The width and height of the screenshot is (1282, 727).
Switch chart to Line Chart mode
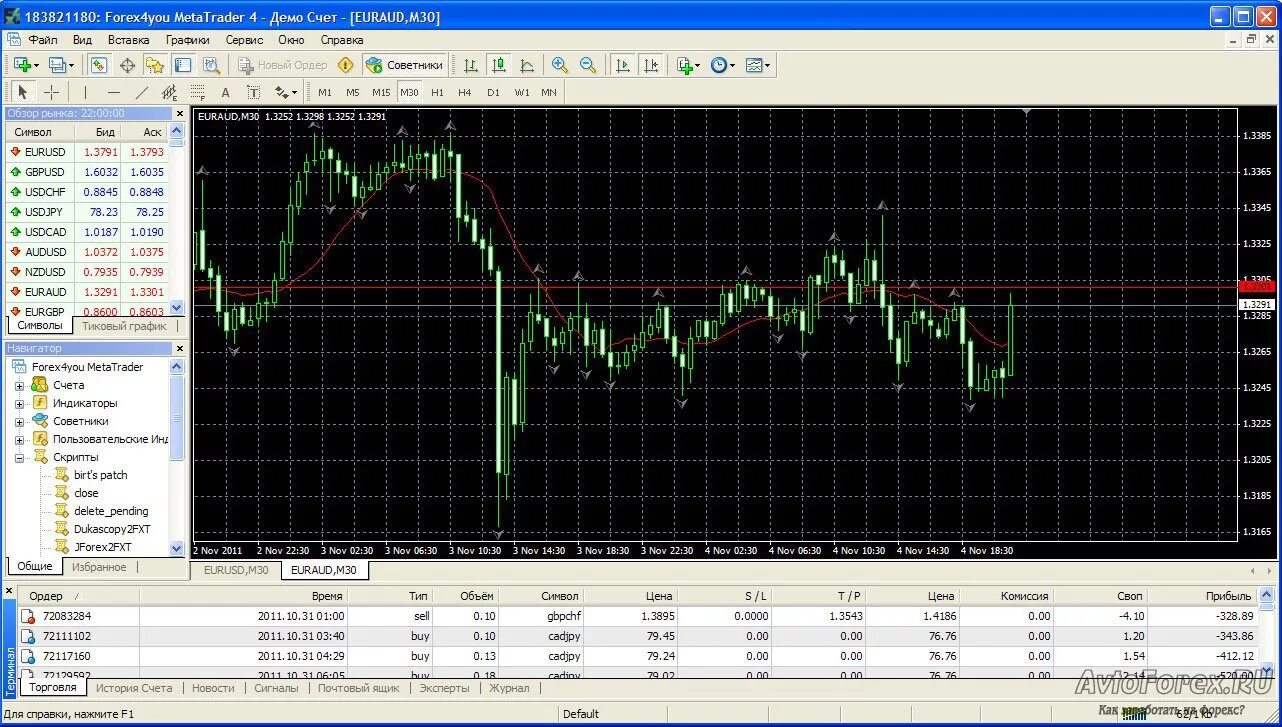[526, 65]
